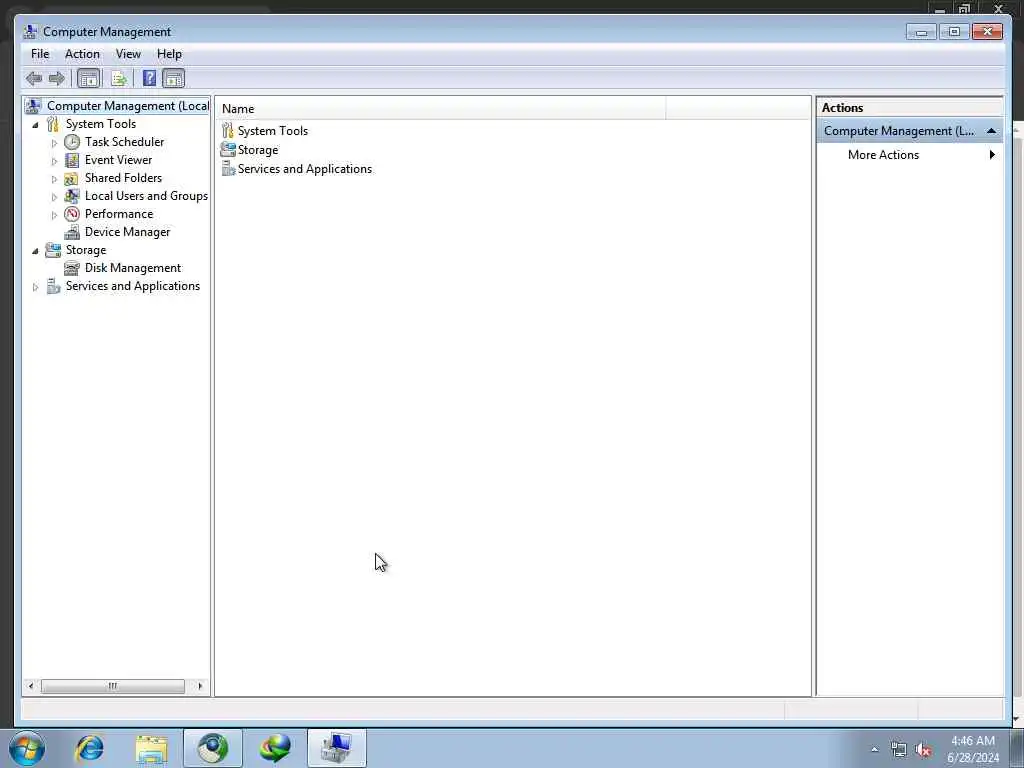Expand Event Viewer tree node
1024x768 pixels.
[54, 161]
